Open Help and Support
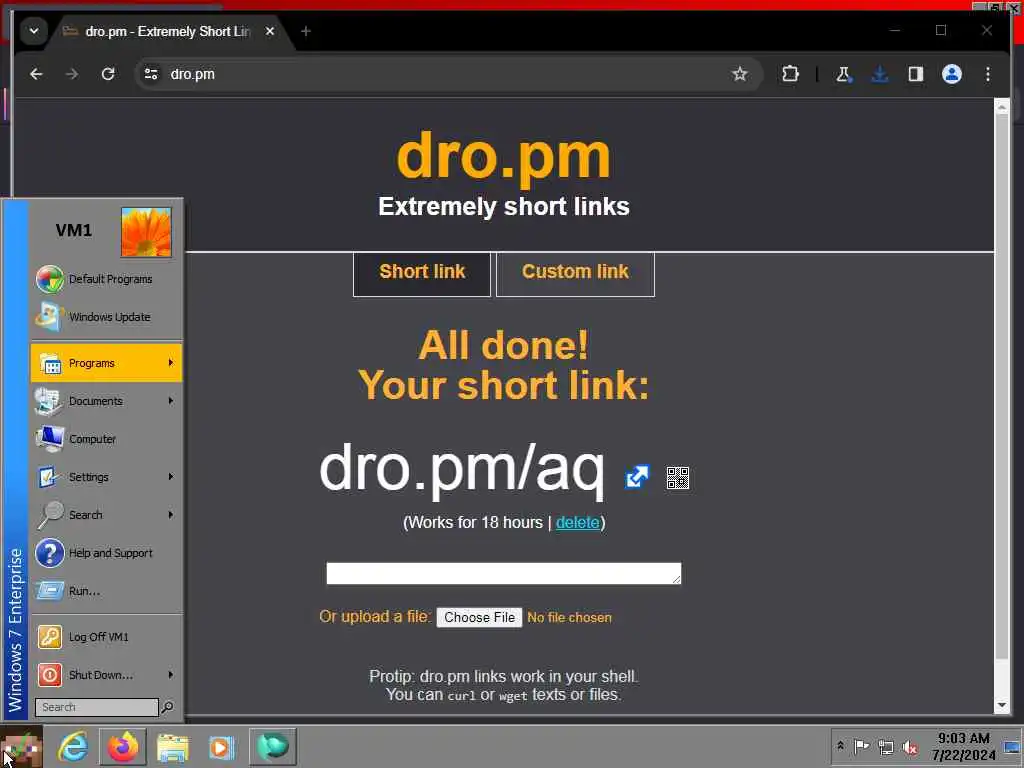The height and width of the screenshot is (768, 1024). tap(106, 552)
